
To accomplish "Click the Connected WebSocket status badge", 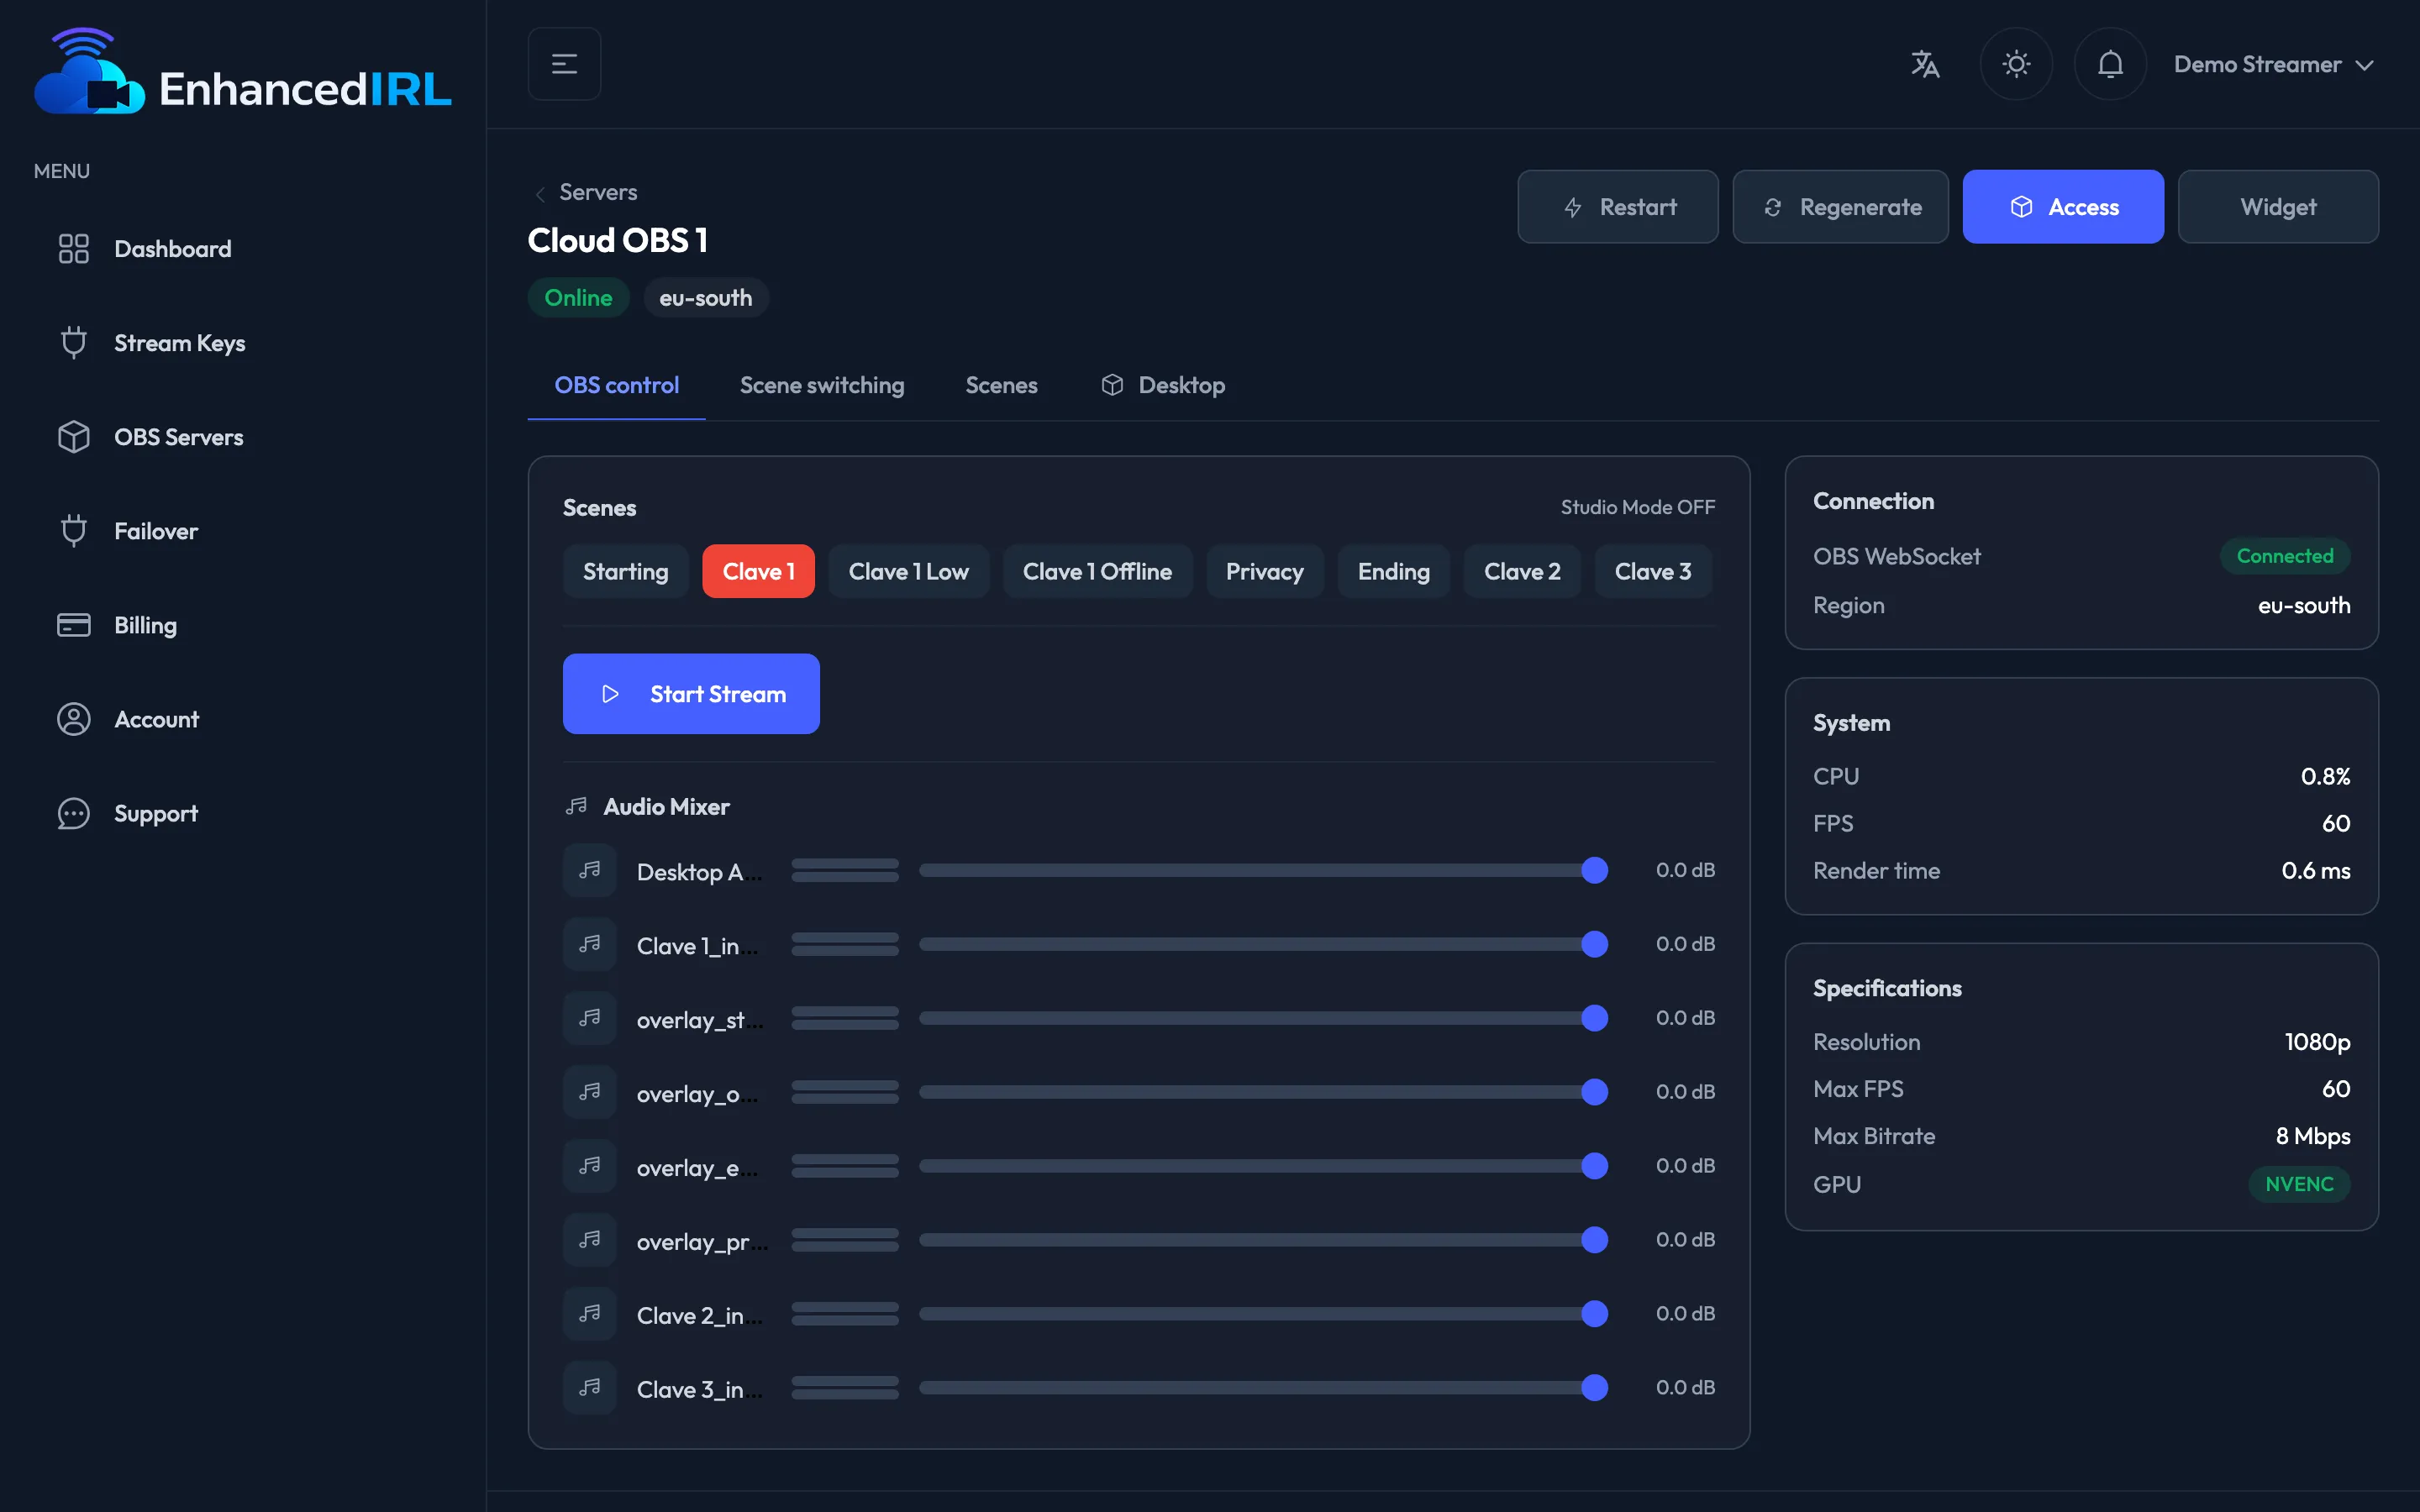I will coord(2284,556).
